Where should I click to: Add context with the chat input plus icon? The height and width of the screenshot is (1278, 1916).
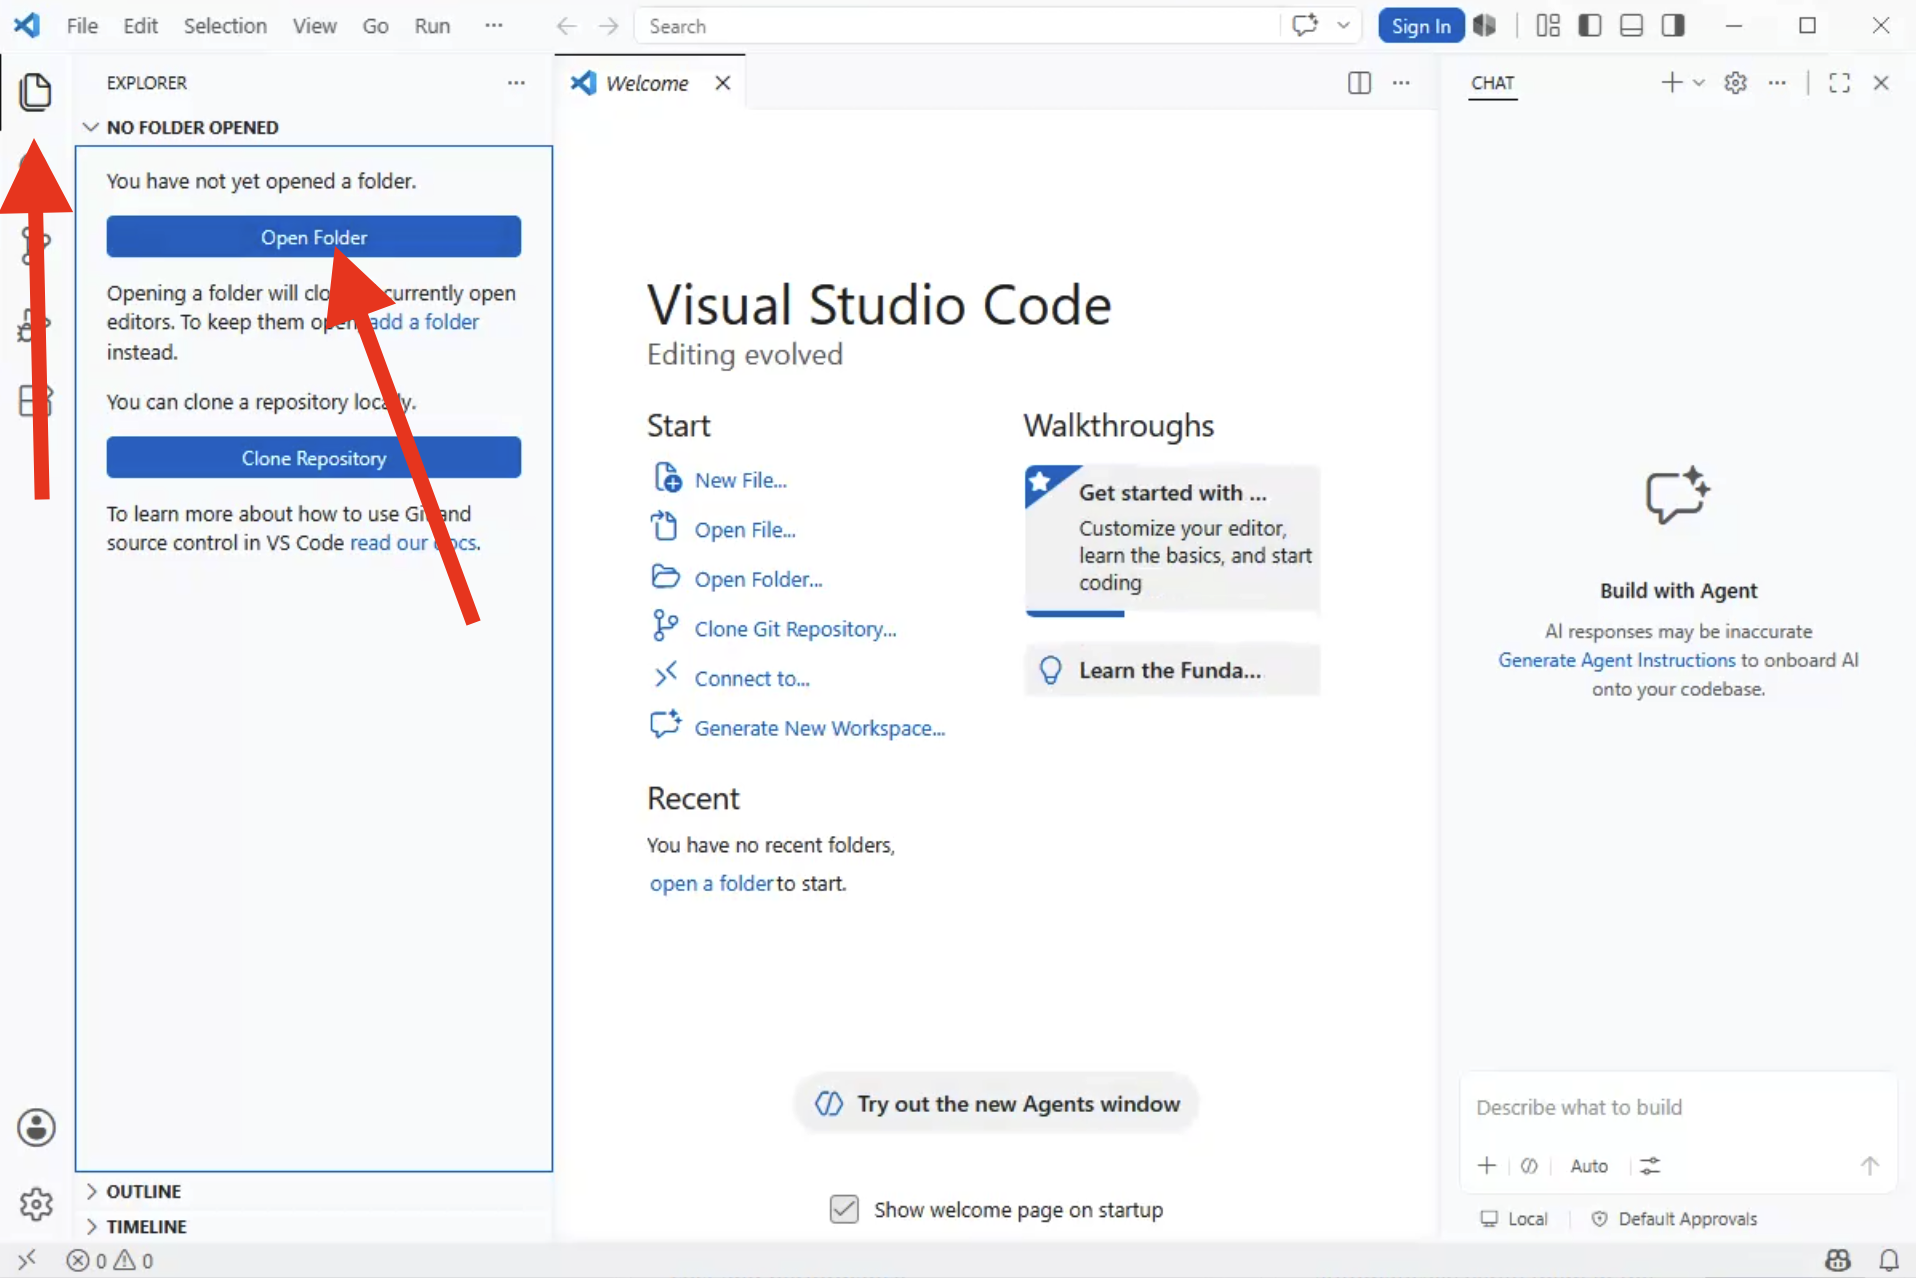coord(1487,1166)
